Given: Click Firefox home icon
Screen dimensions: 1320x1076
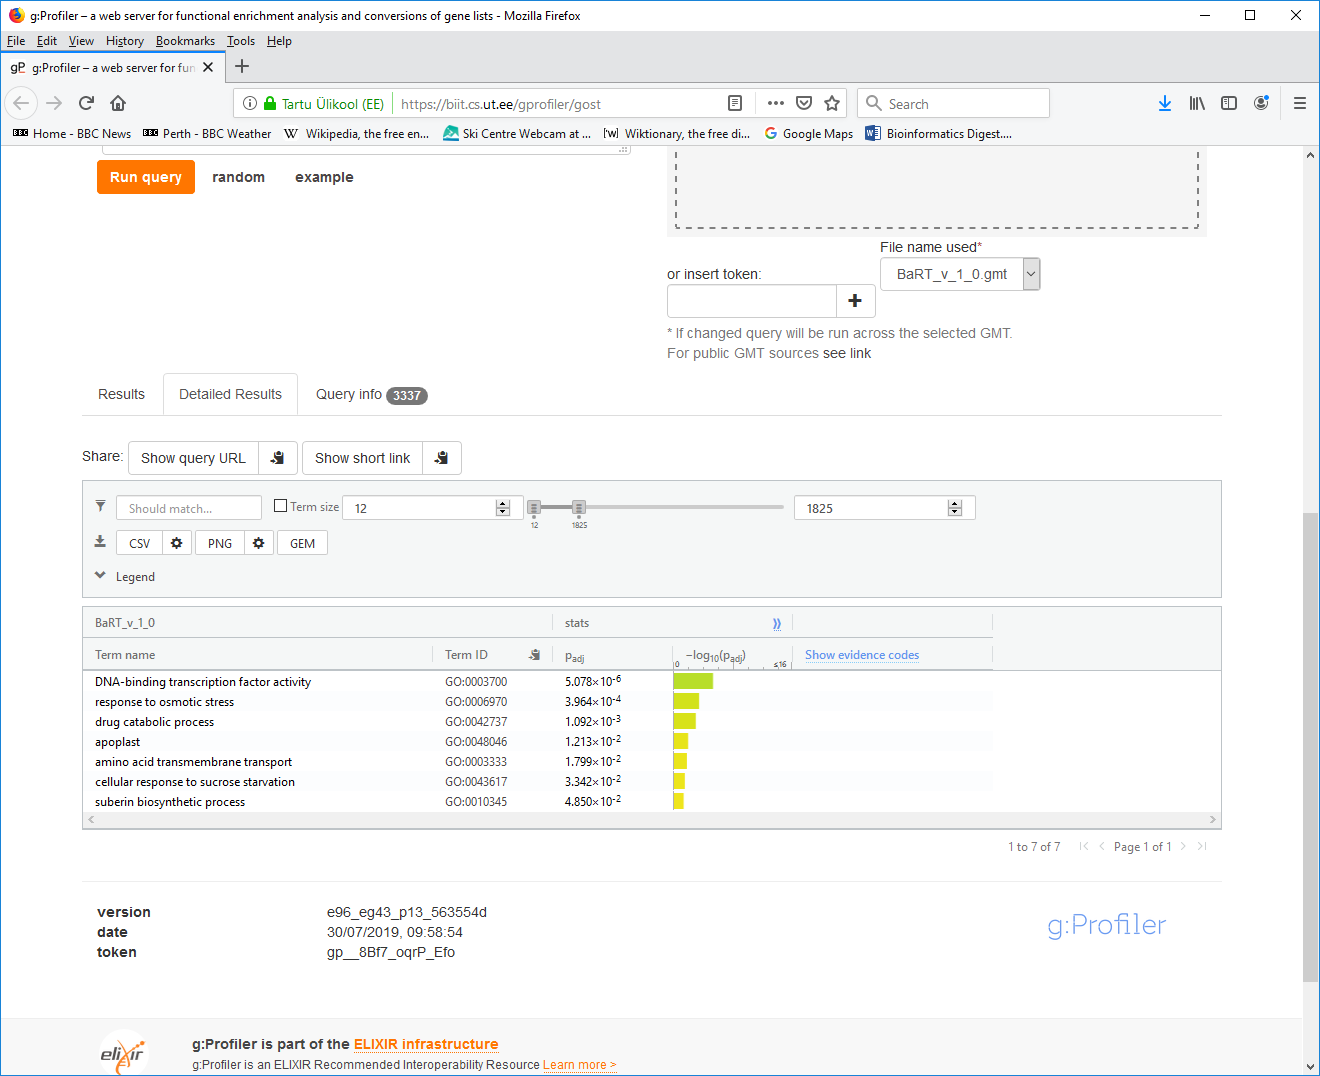Looking at the screenshot, I should 118,103.
